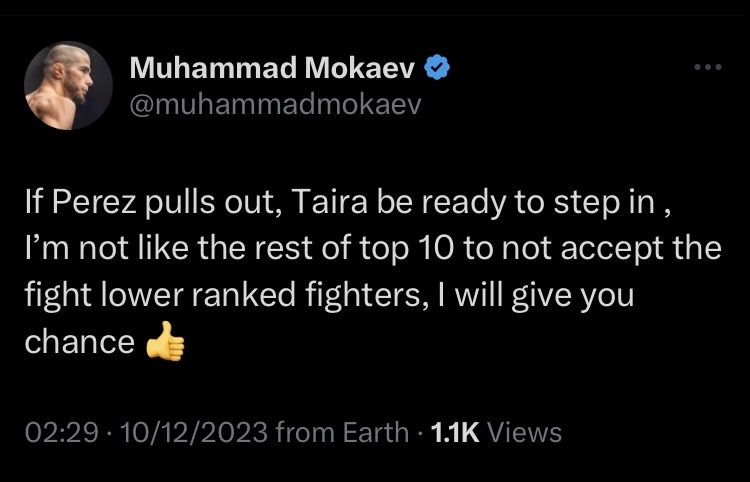The width and height of the screenshot is (750, 482).
Task: Click the 10/12/2023 date
Action: coord(194,432)
